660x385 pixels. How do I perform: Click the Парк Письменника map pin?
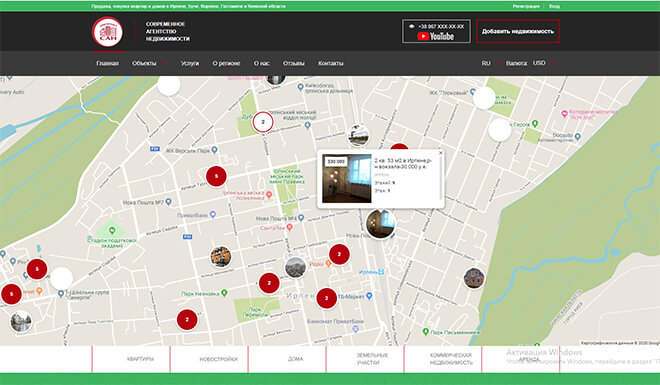(426, 332)
